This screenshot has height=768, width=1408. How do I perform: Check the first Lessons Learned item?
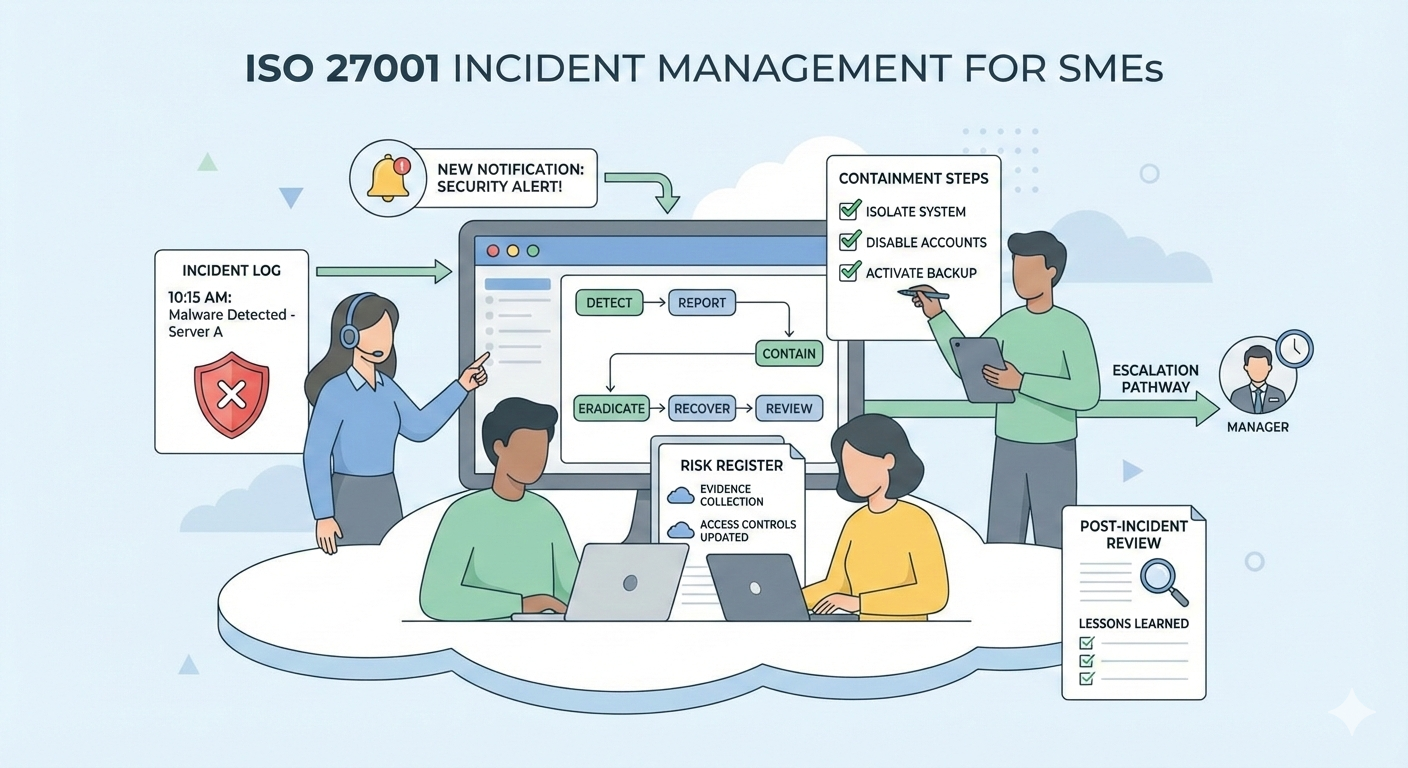(x=1086, y=644)
